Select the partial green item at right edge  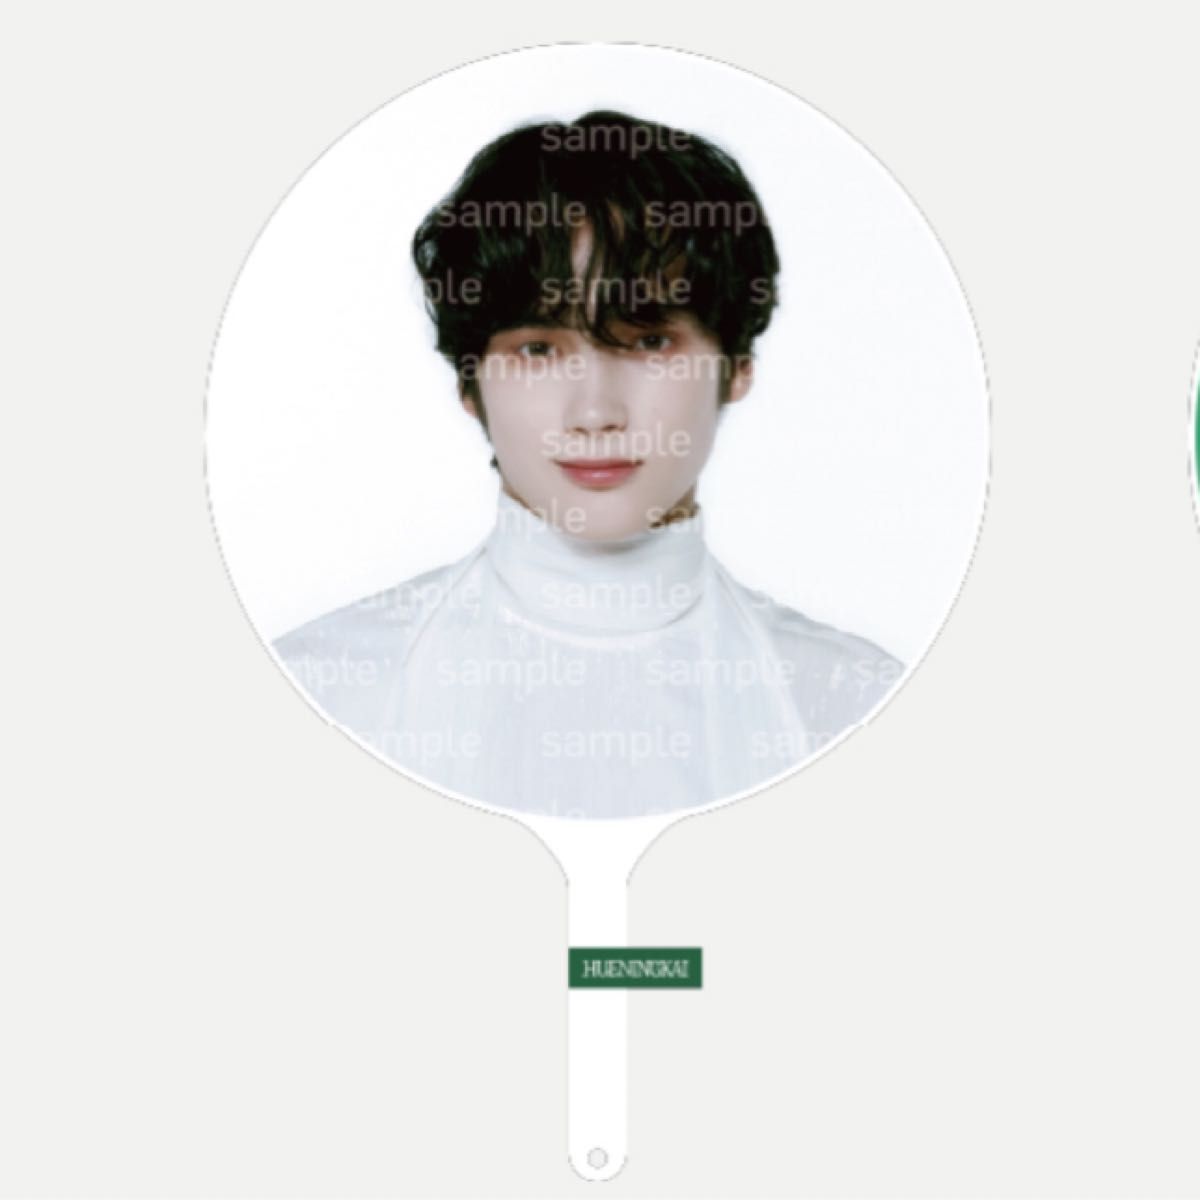pyautogui.click(x=1193, y=440)
